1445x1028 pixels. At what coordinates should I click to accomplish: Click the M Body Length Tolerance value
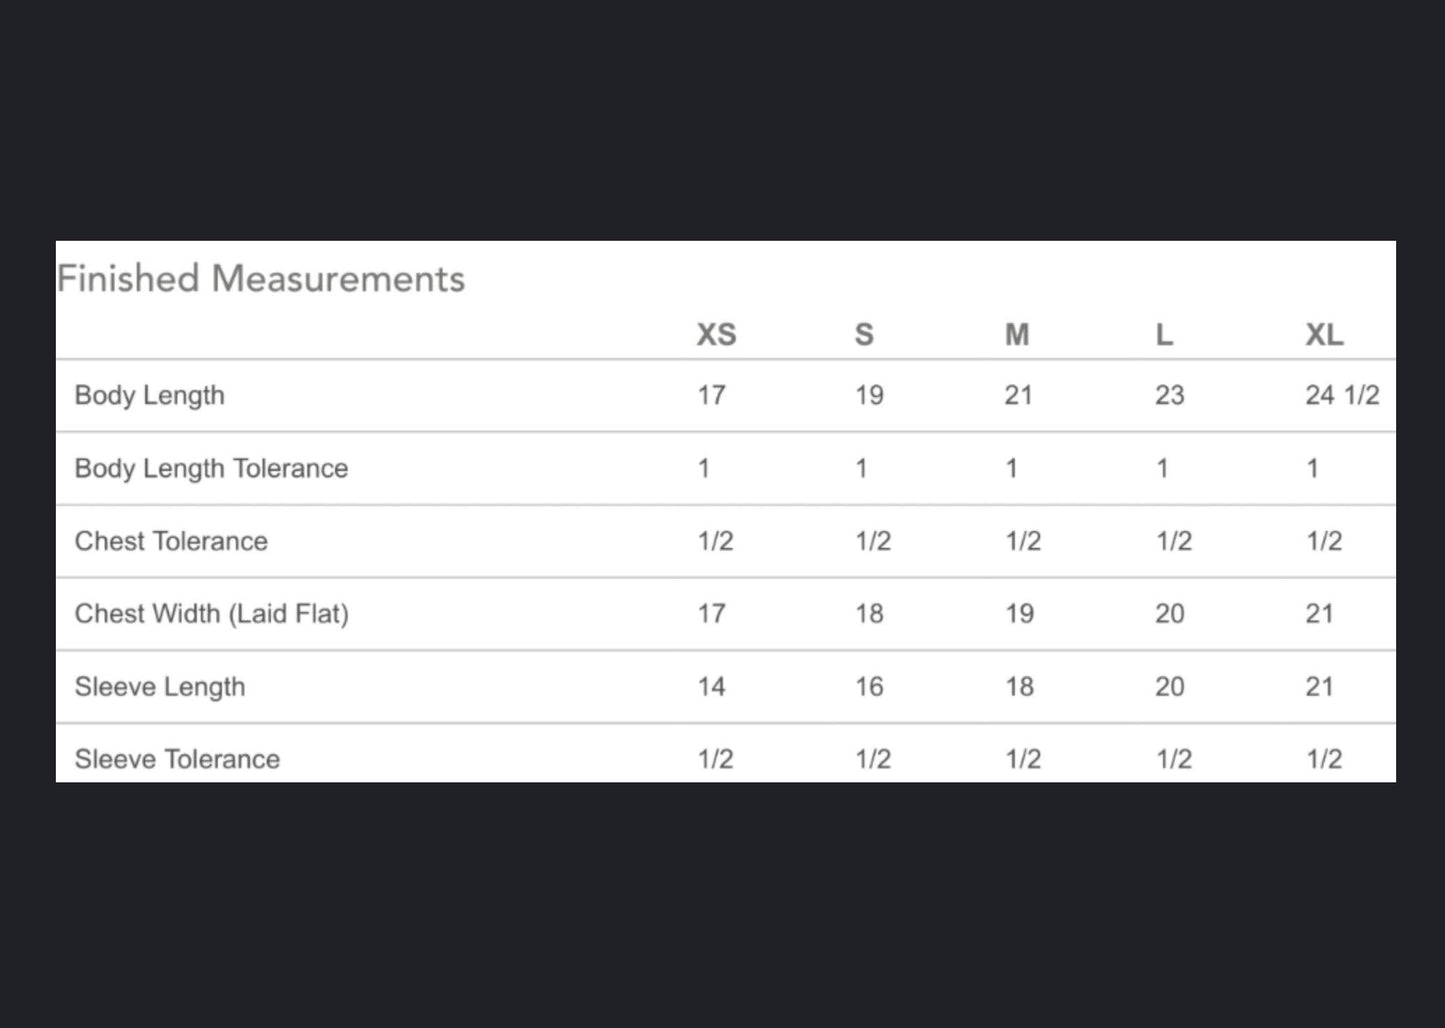tap(1011, 468)
